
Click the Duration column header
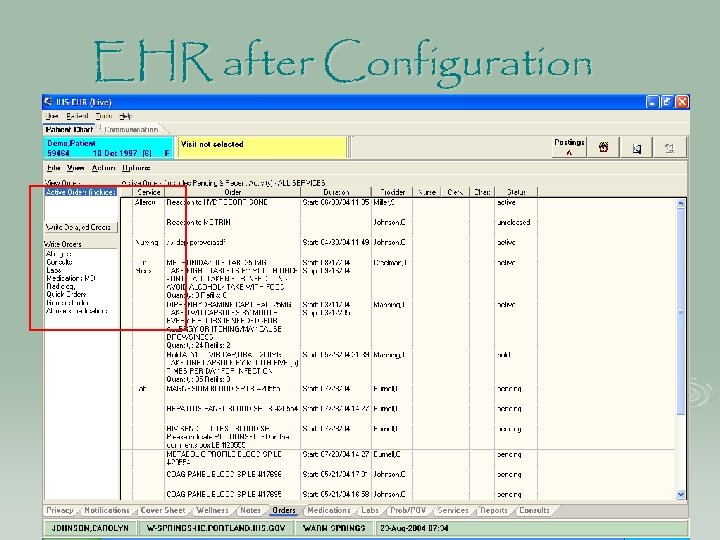click(x=336, y=192)
